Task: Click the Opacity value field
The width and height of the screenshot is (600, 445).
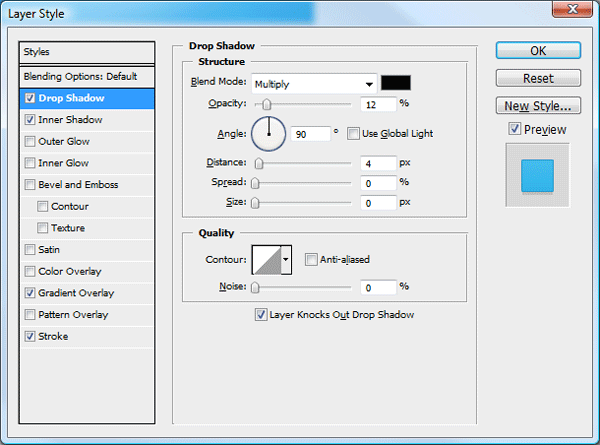Action: click(x=378, y=104)
